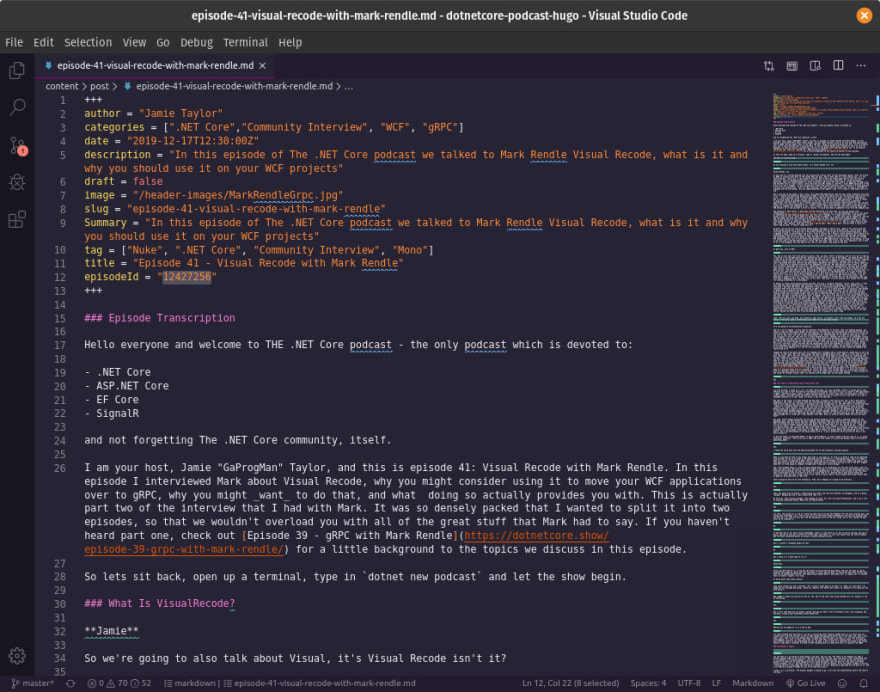Open the Debug menu

(196, 43)
